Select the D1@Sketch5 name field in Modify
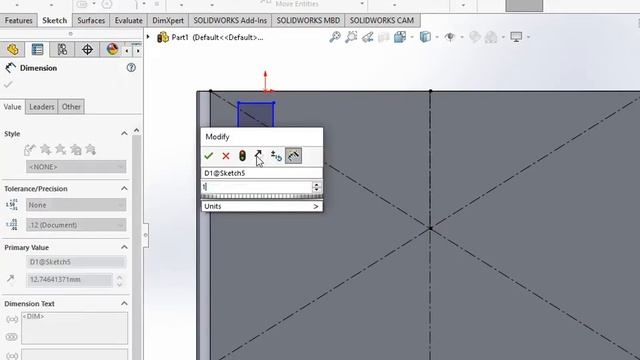 click(x=262, y=173)
